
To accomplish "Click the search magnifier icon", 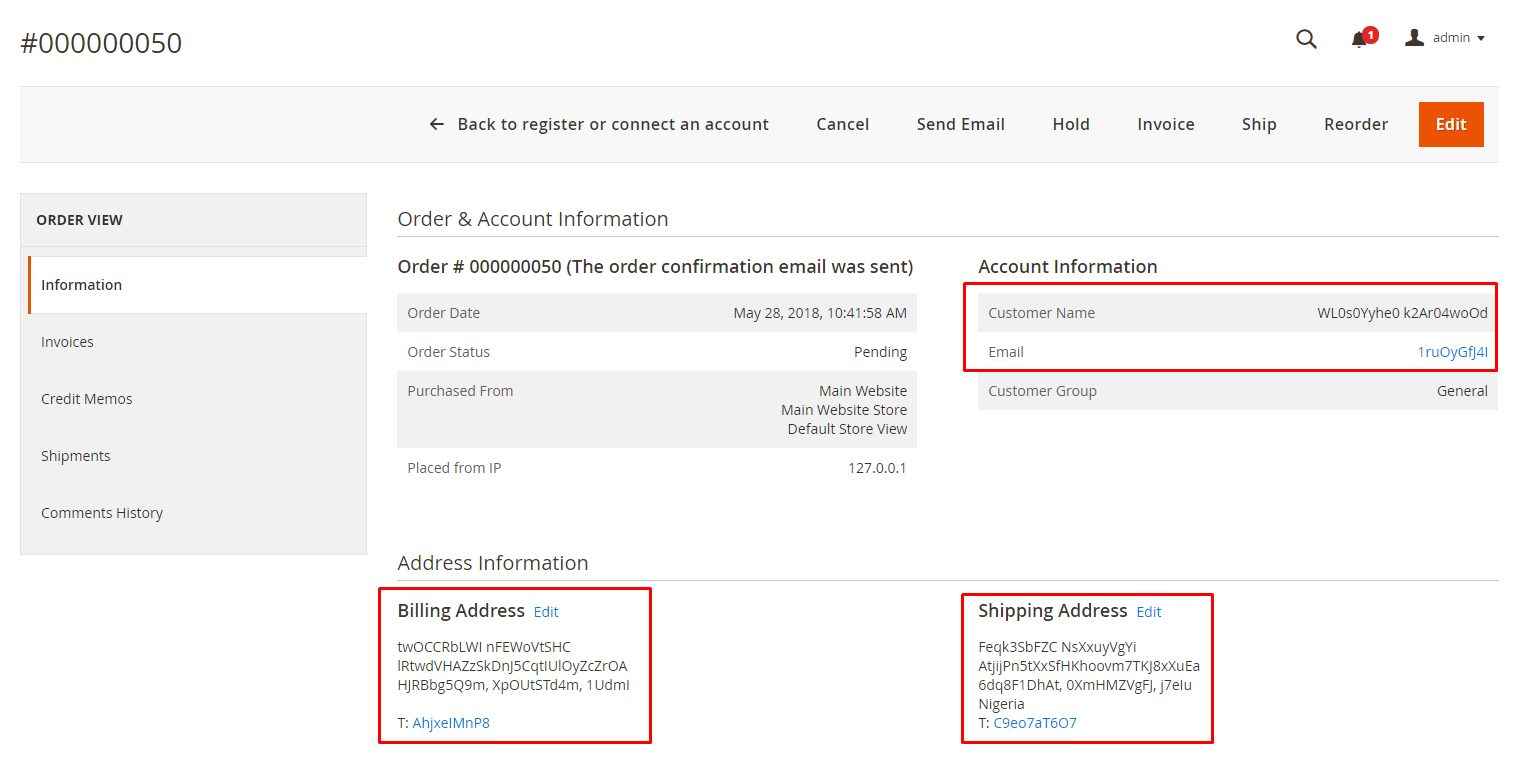I will point(1306,39).
